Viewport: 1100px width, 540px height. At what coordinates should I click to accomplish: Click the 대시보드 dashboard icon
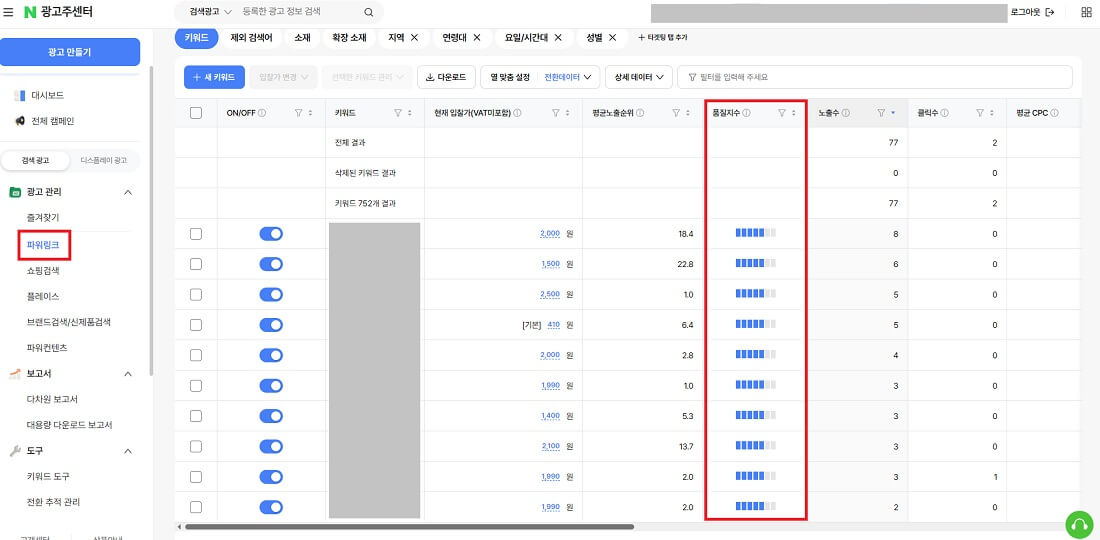click(20, 95)
